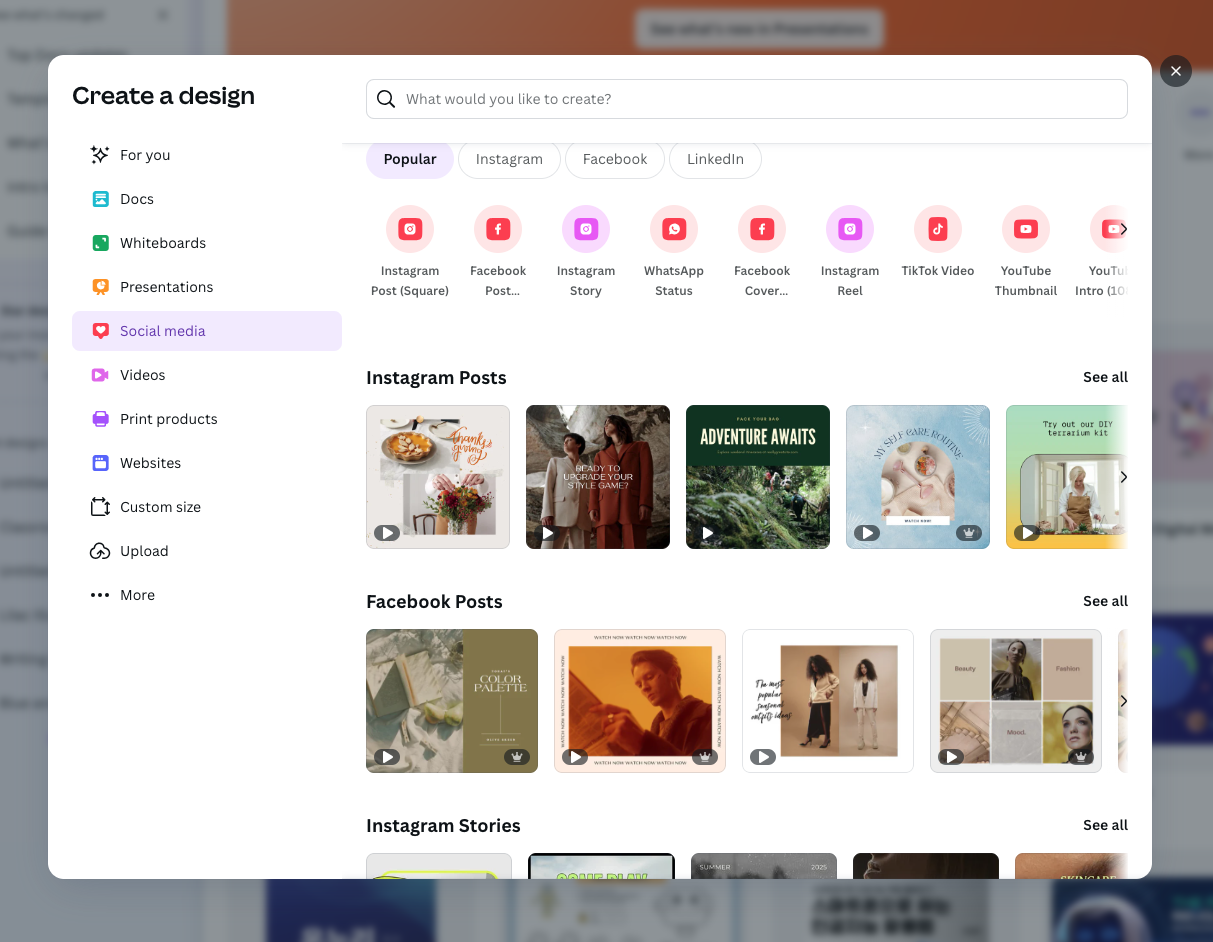See all Facebook Posts

1105,601
